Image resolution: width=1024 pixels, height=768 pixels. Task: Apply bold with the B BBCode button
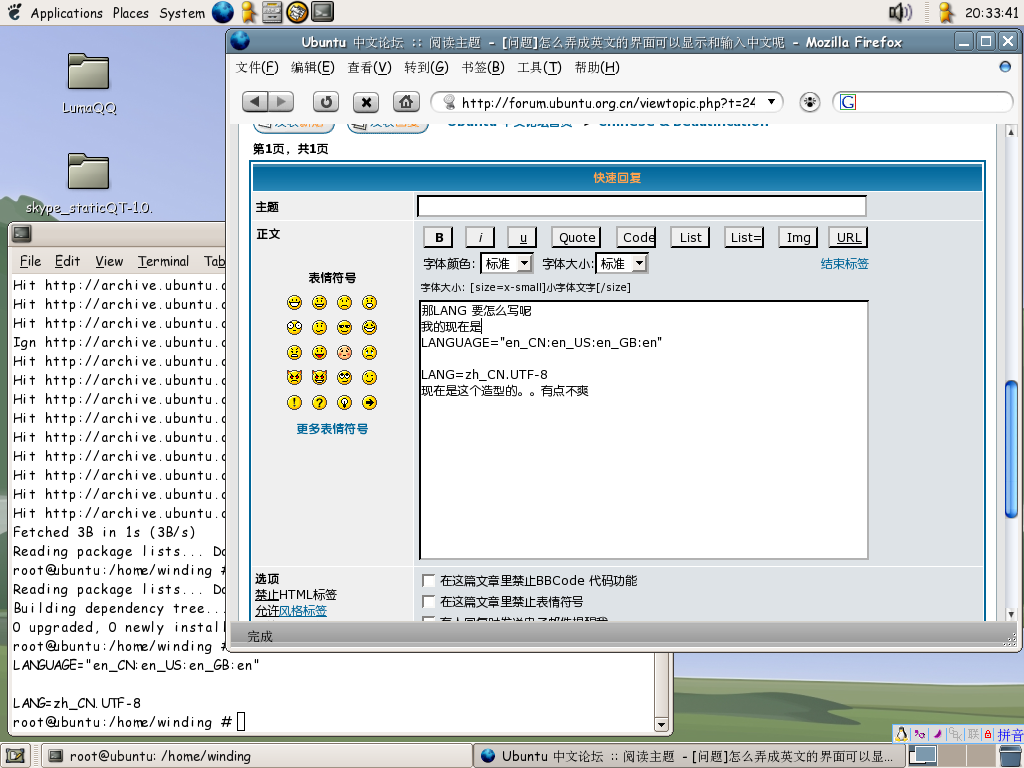tap(440, 237)
